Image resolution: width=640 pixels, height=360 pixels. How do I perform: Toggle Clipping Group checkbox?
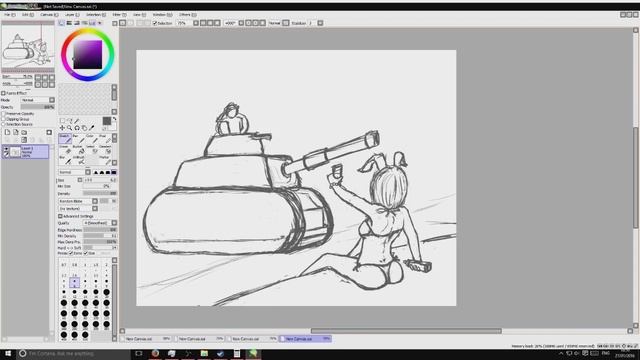[x=4, y=119]
